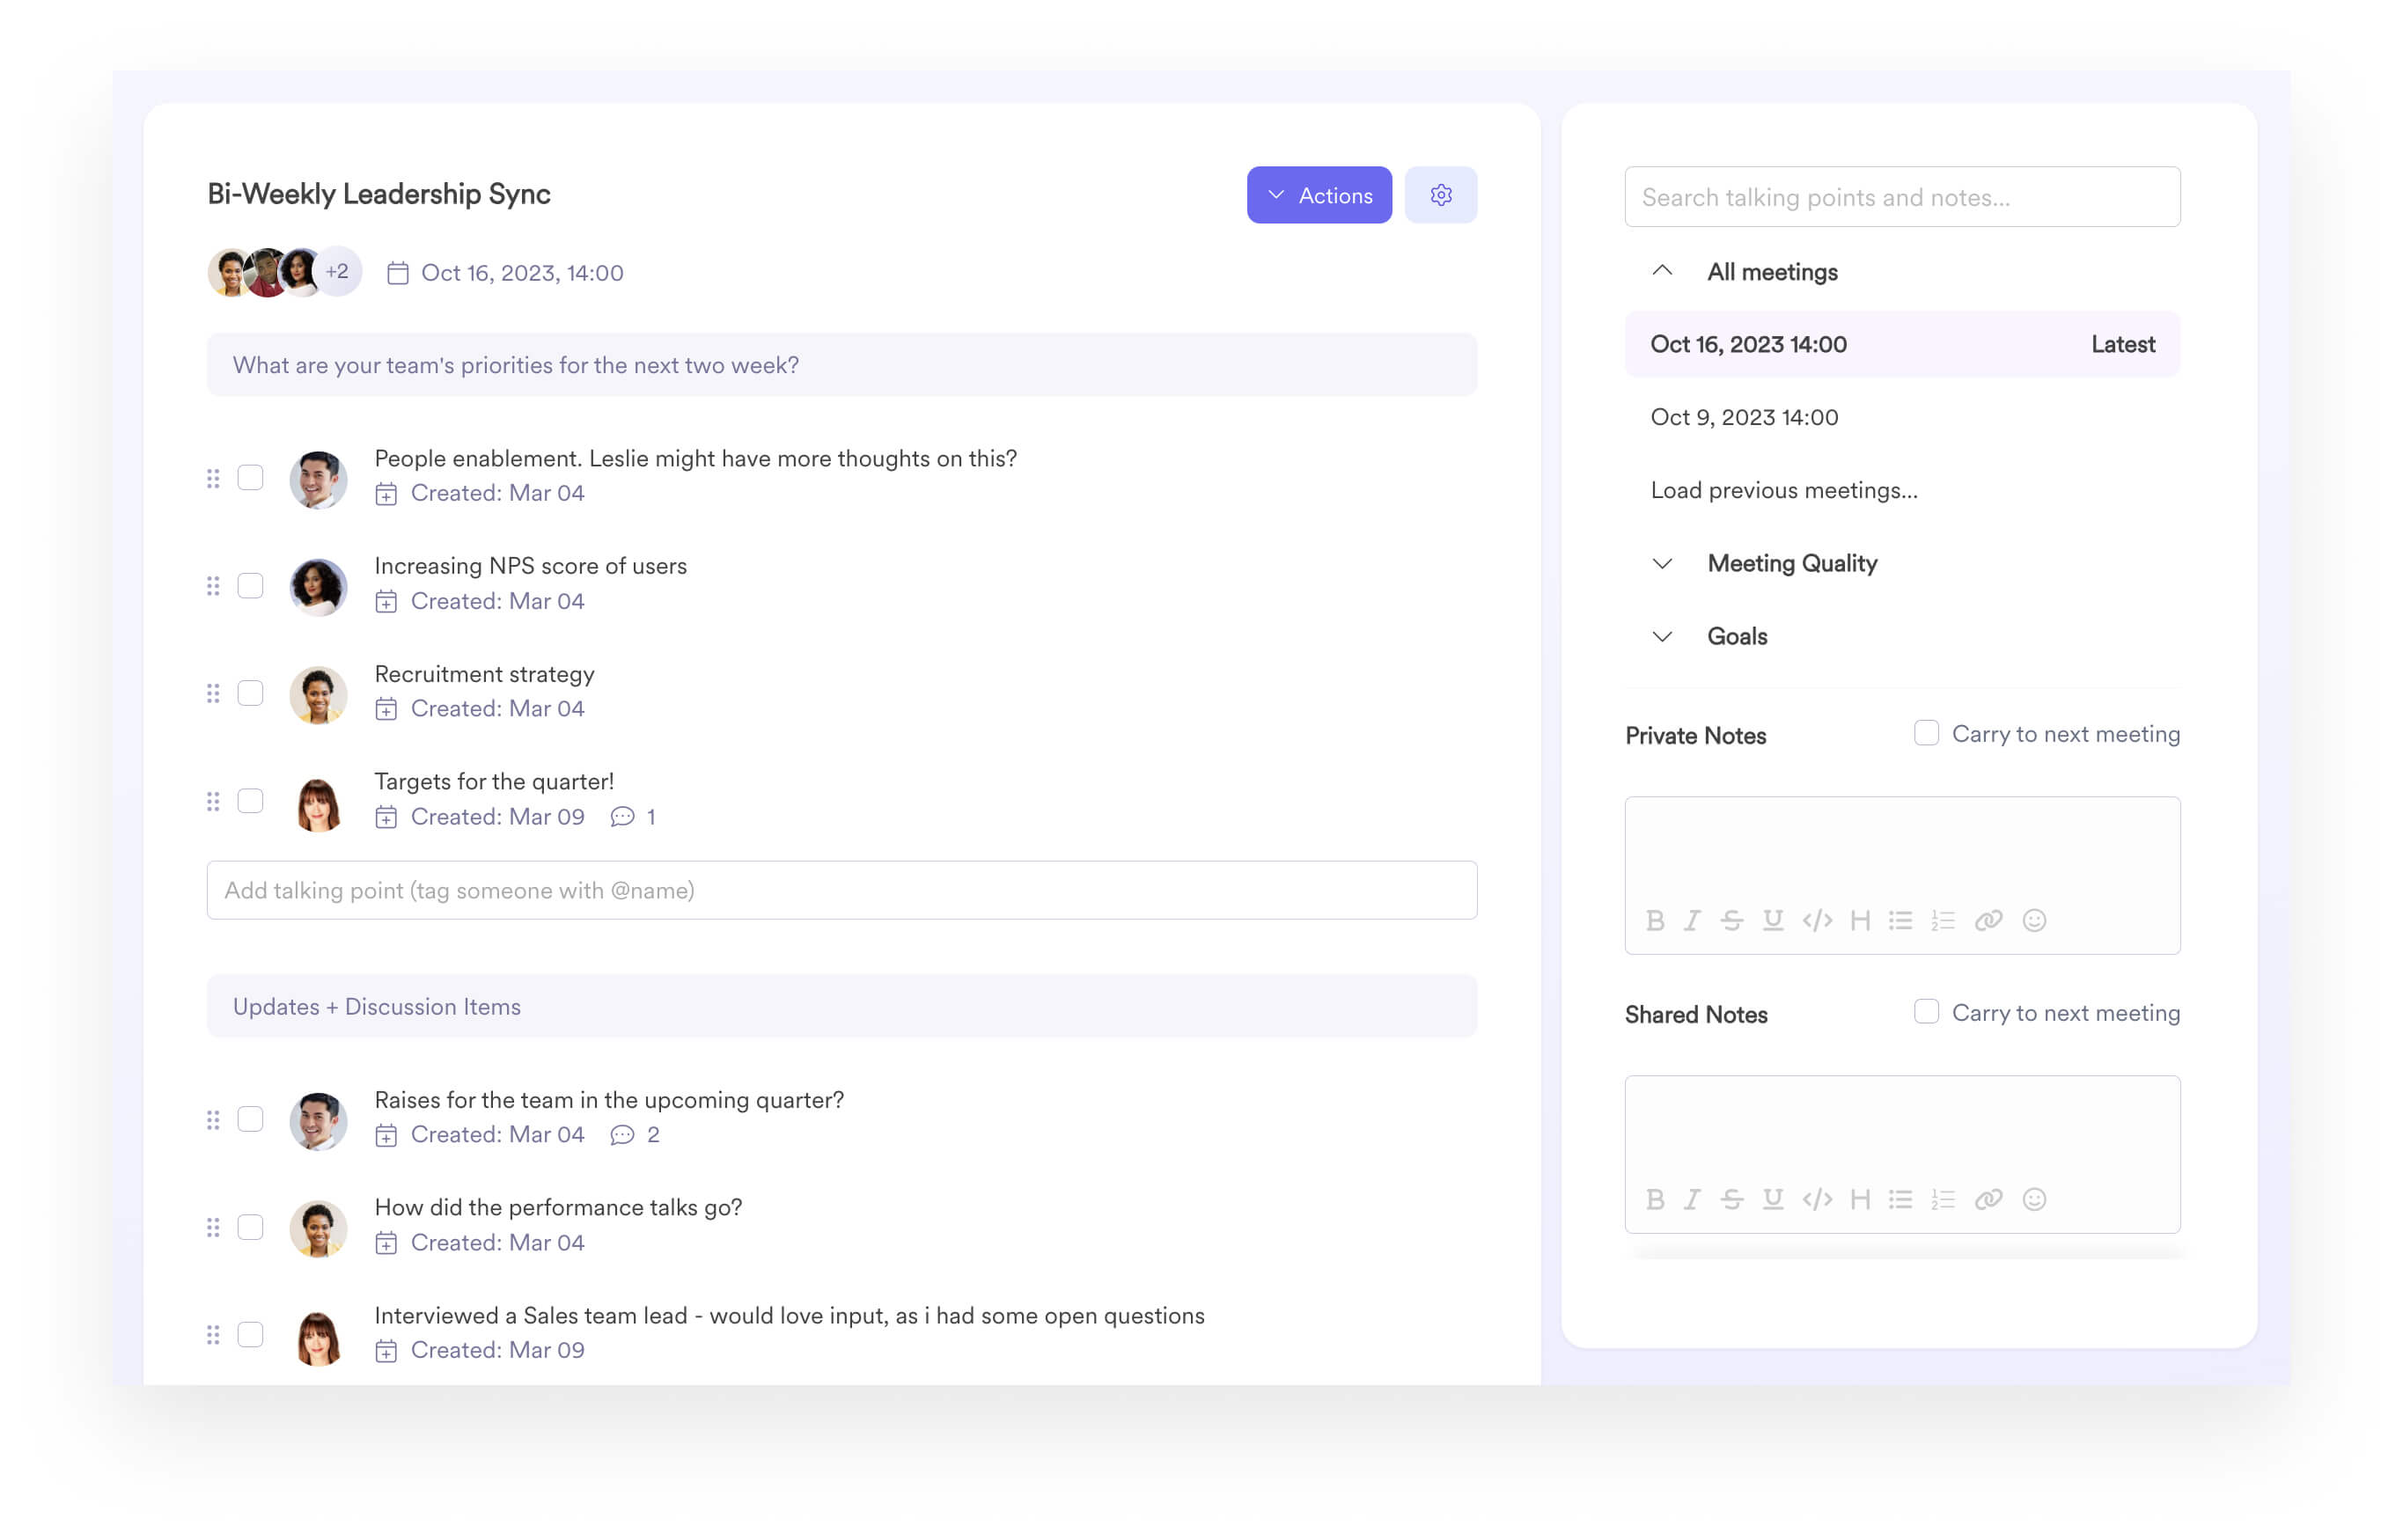Click the drag handle on Increasing NPS score item
This screenshot has width=2403, height=1540.
(x=213, y=586)
